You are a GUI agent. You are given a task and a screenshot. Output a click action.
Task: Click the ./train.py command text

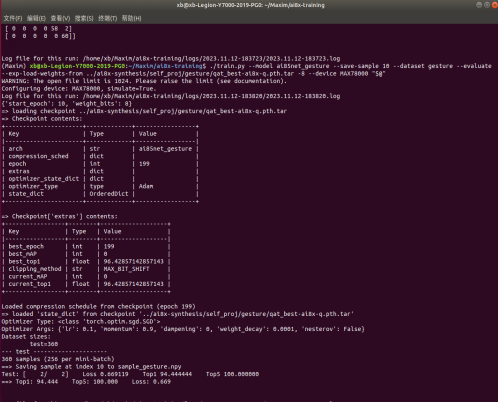(228, 66)
